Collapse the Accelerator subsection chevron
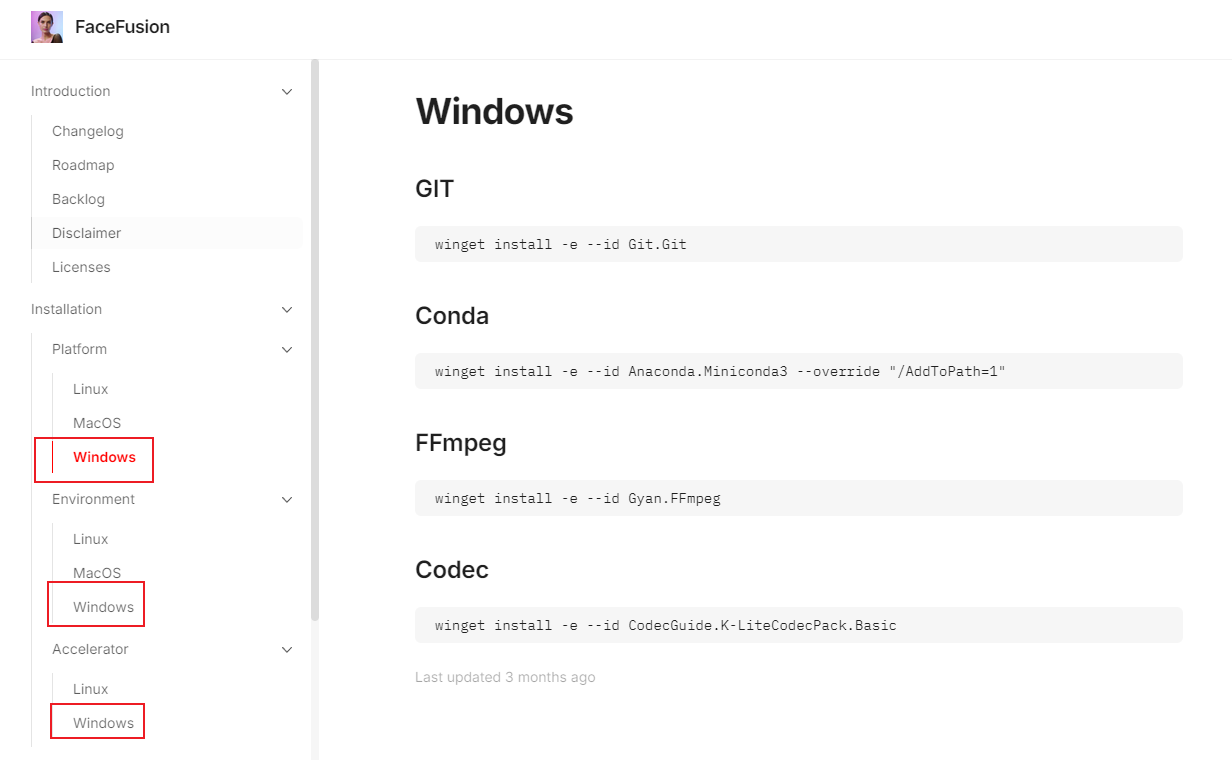The image size is (1232, 760). (287, 650)
